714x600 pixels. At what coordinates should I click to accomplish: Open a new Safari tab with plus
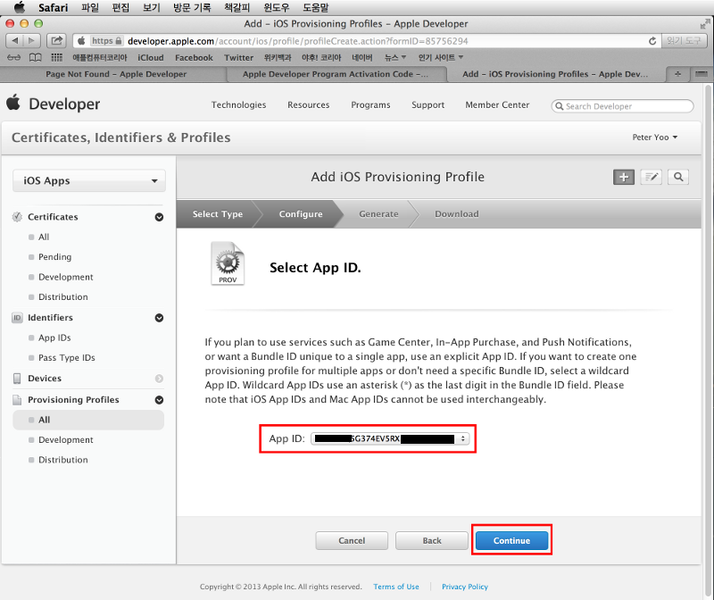coord(679,74)
